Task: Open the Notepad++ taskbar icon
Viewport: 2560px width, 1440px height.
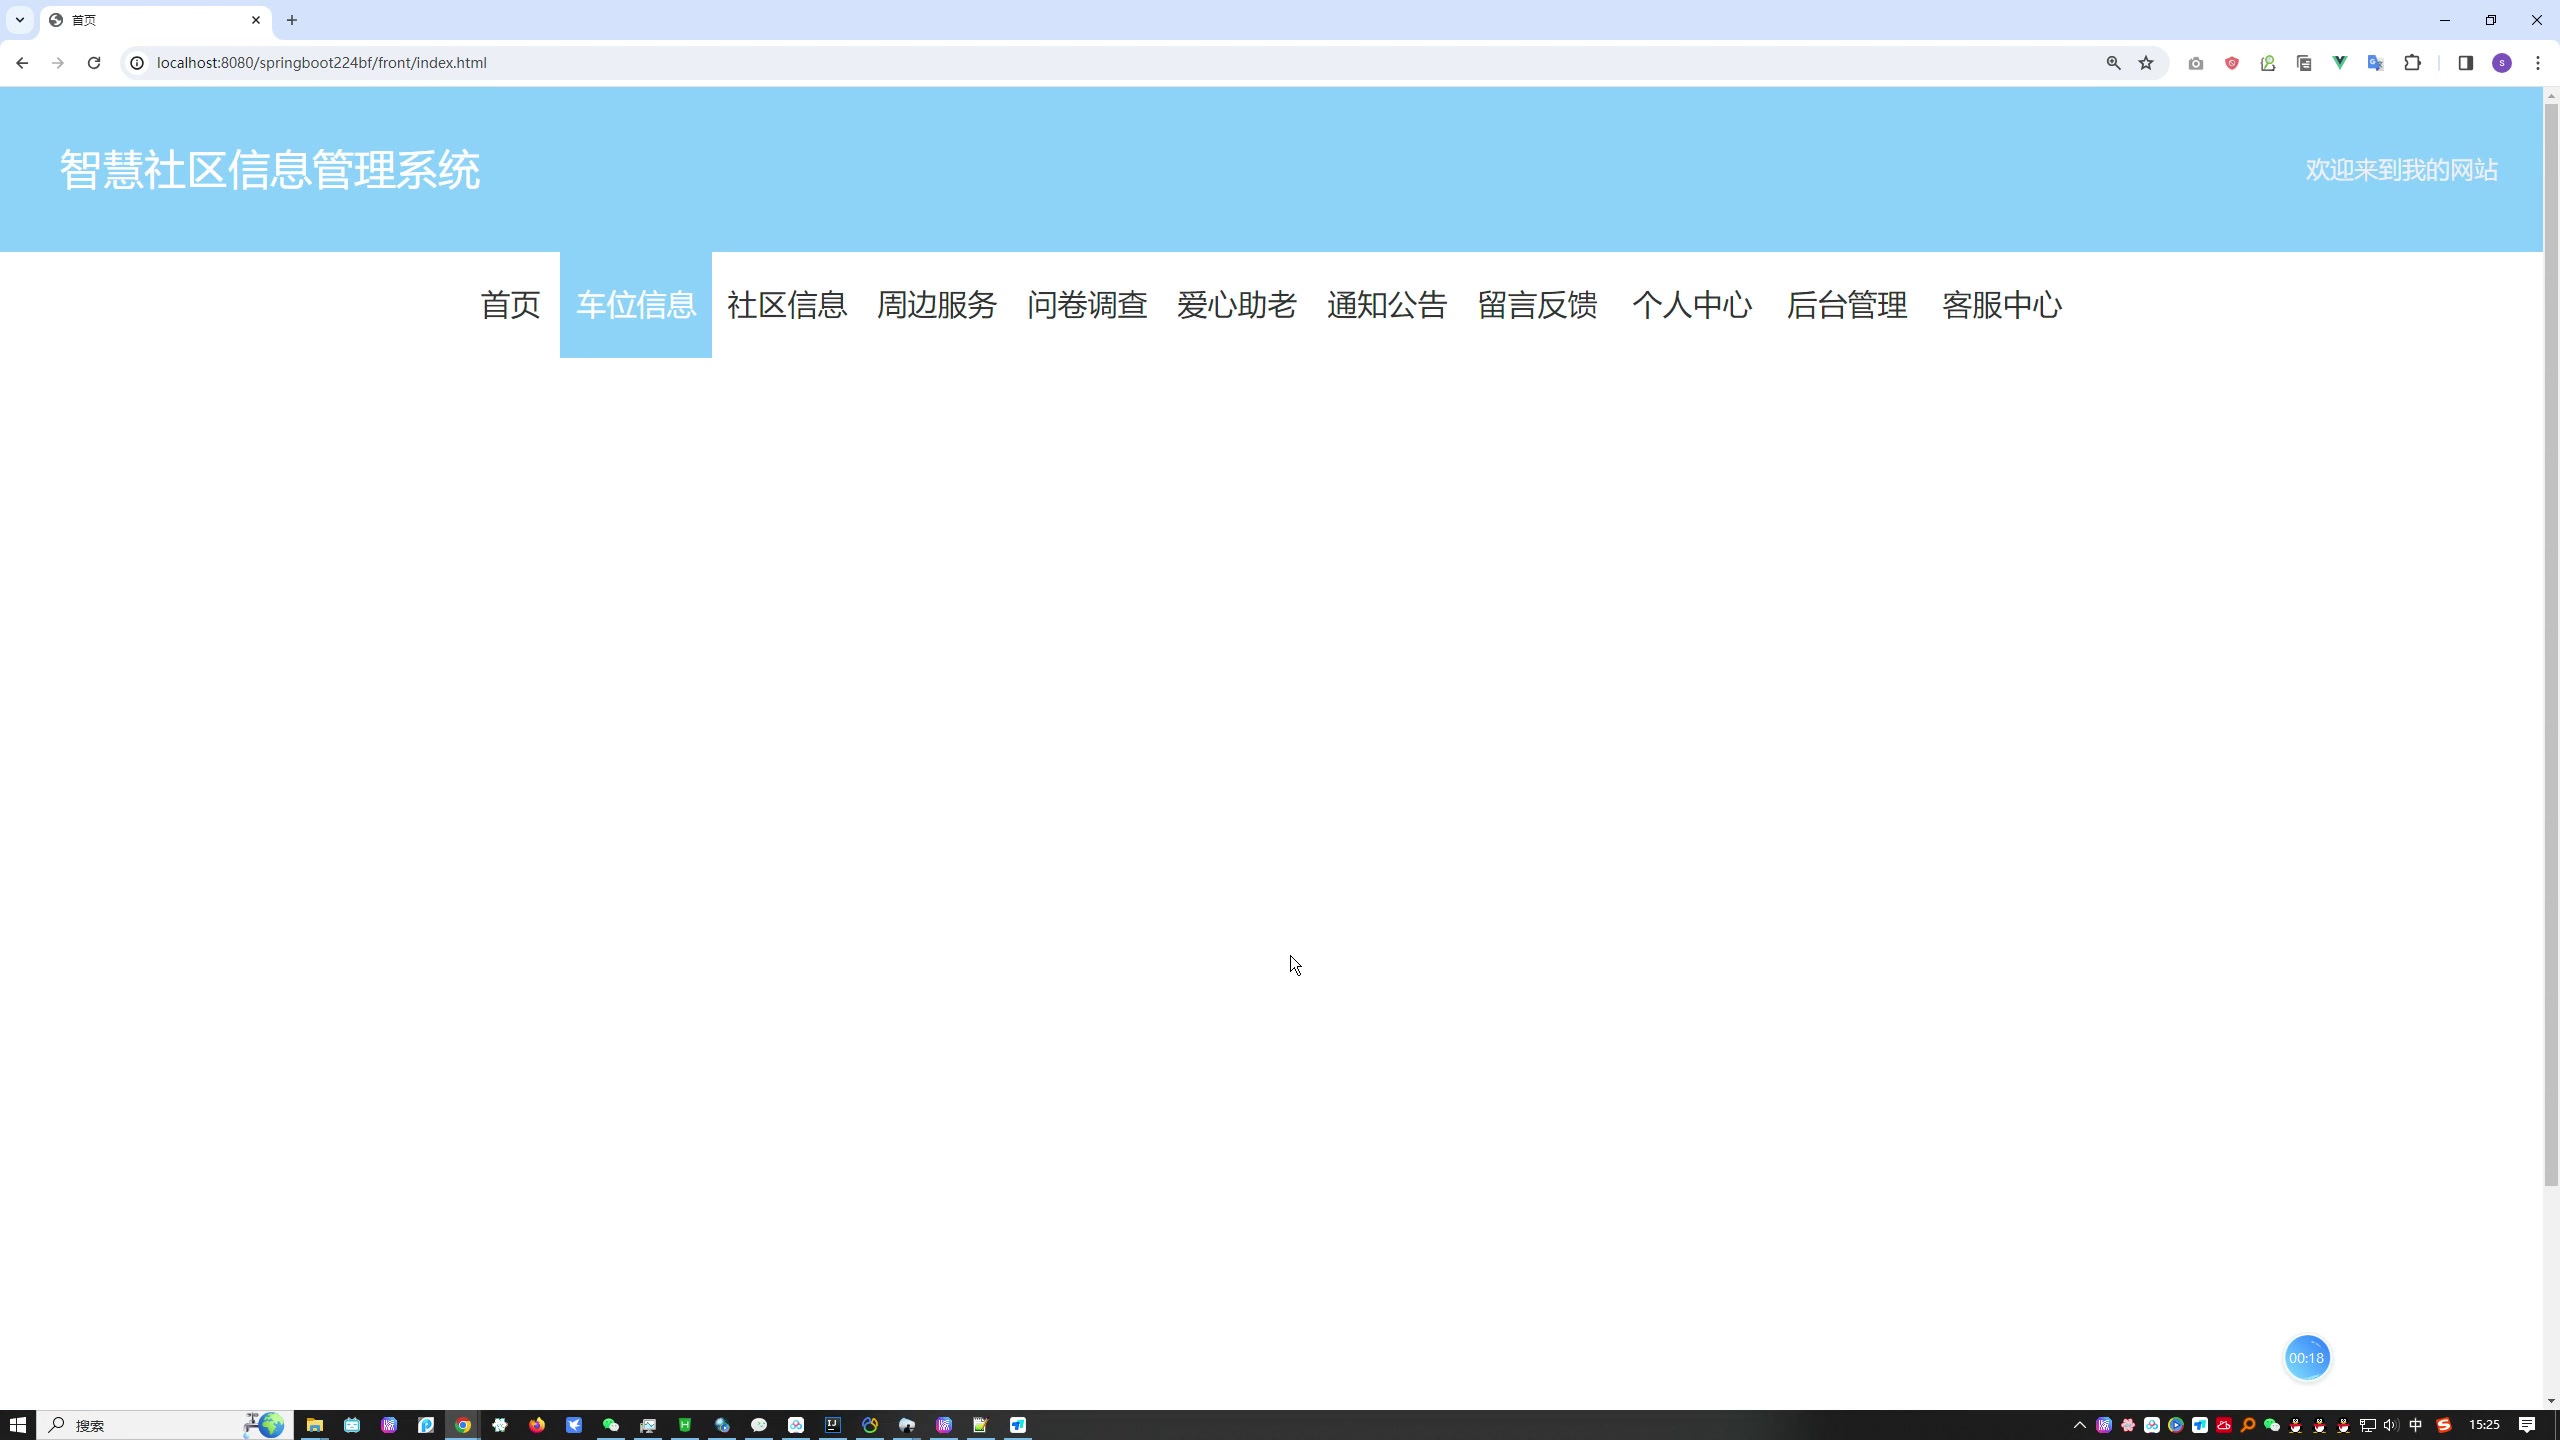Action: click(981, 1425)
